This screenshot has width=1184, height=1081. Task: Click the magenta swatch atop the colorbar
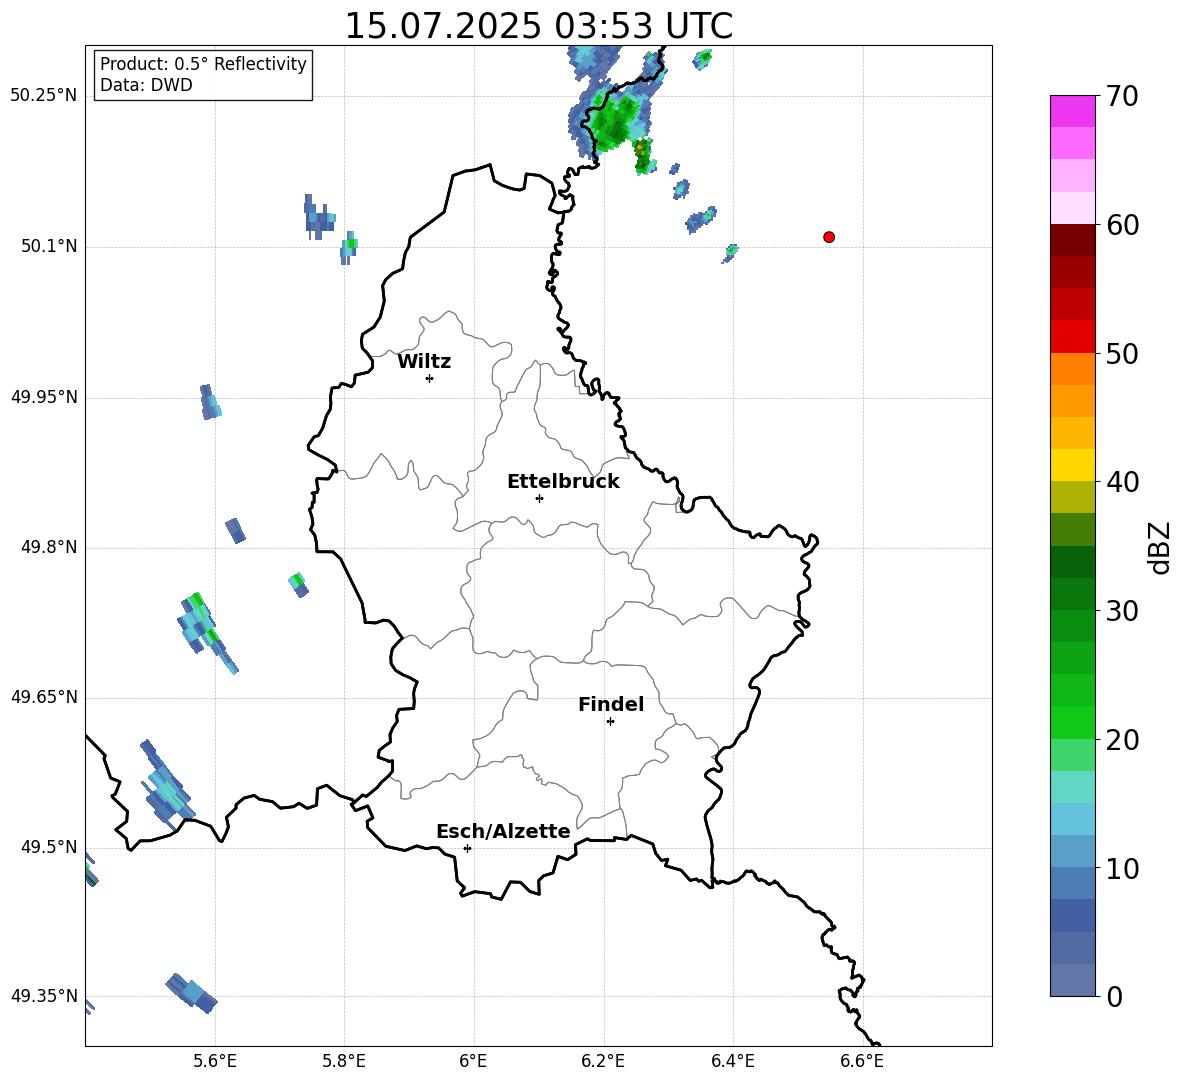pyautogui.click(x=1072, y=111)
